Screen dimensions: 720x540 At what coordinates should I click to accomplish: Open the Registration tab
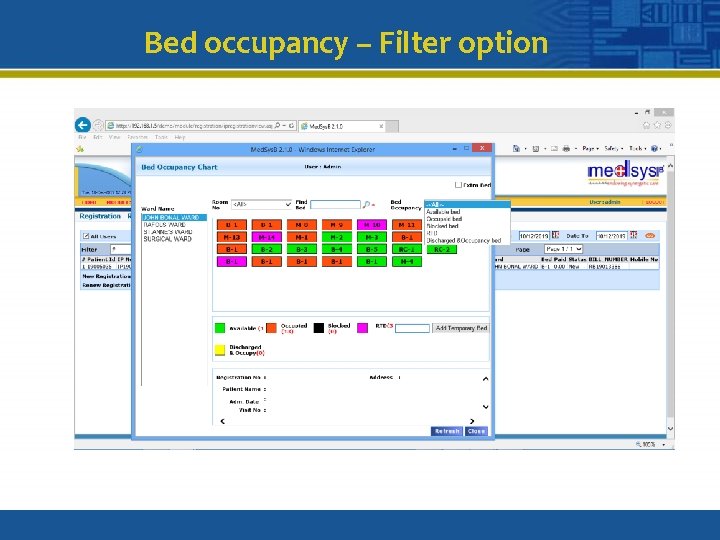pos(100,216)
